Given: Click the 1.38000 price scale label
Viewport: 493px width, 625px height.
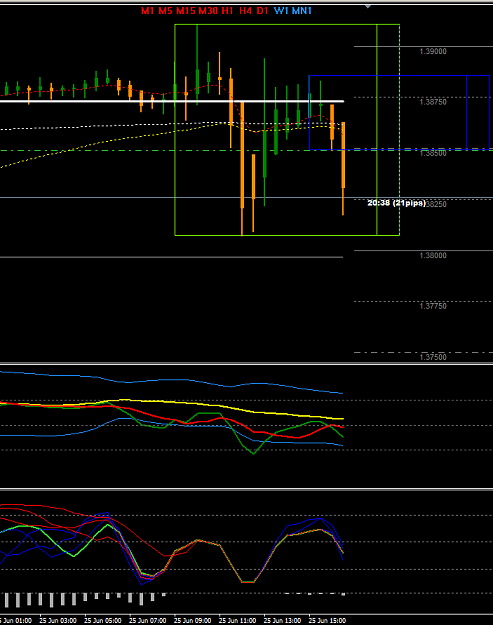Looking at the screenshot, I should tap(433, 256).
